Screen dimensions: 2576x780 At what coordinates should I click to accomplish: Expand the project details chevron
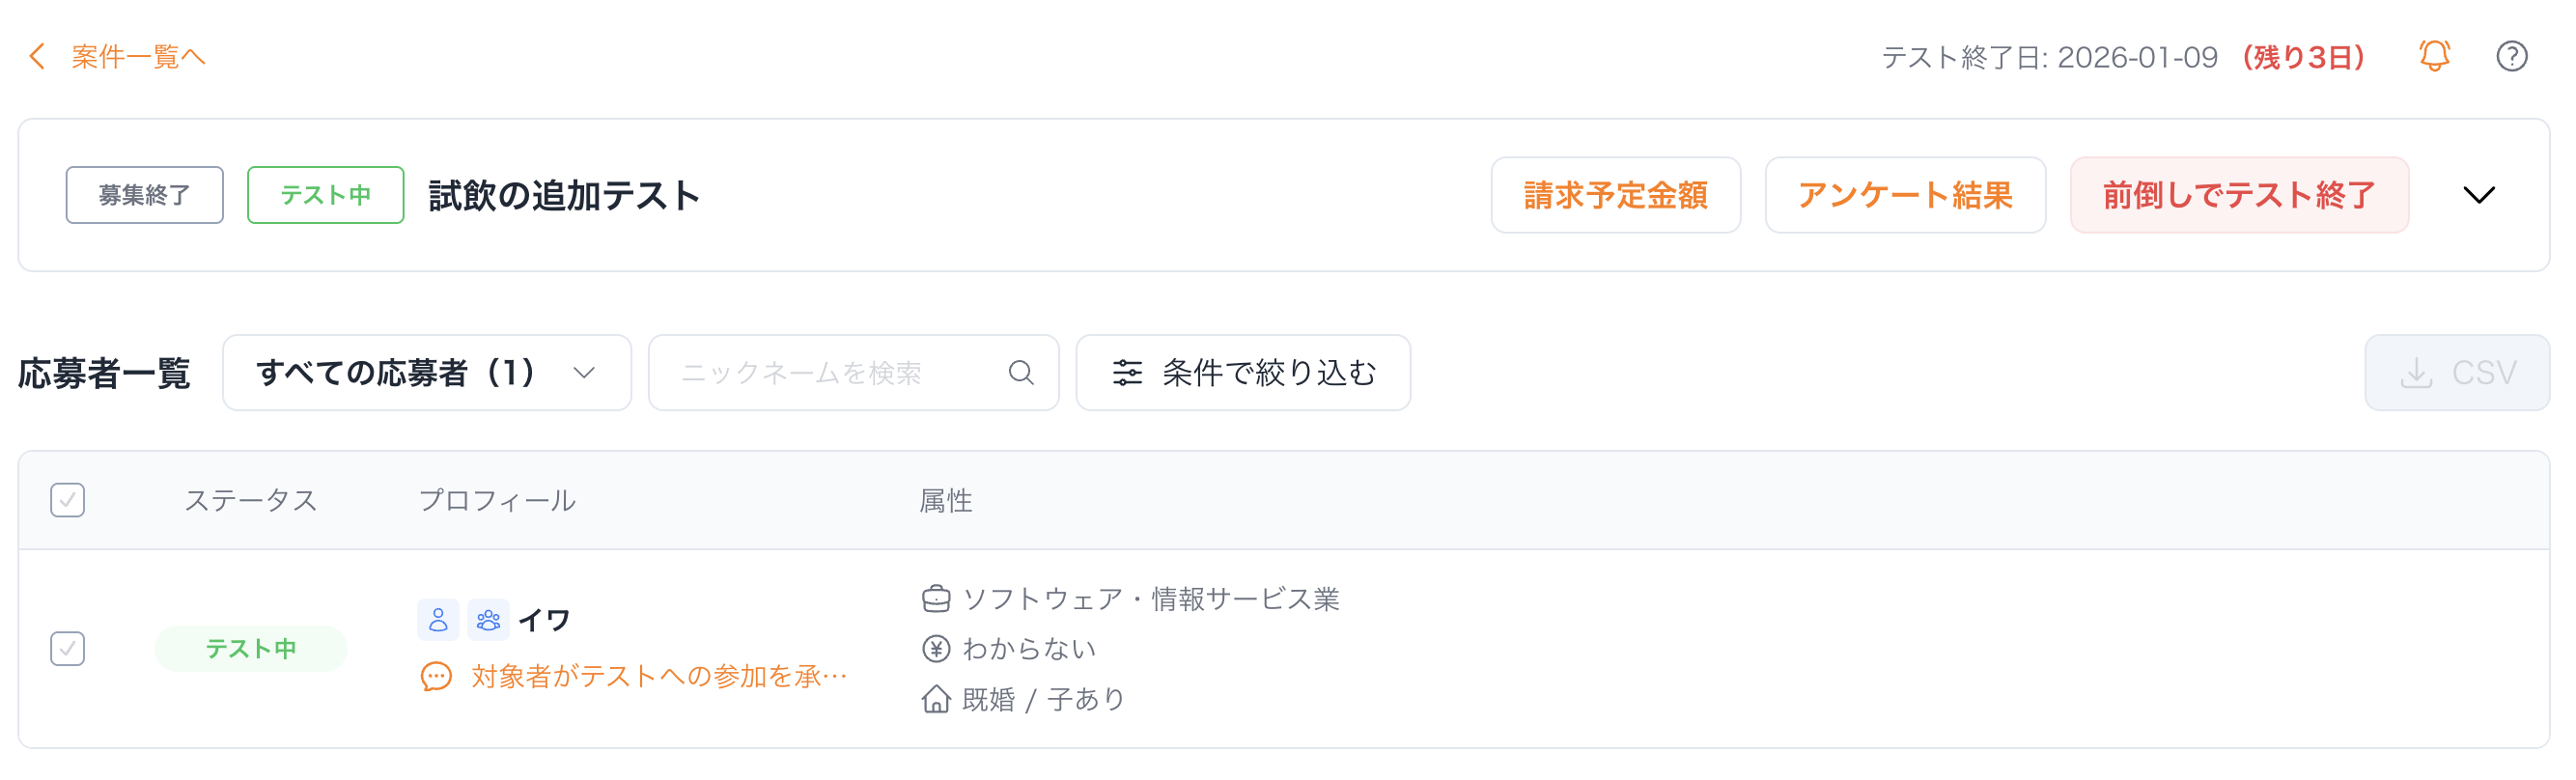coord(2478,195)
